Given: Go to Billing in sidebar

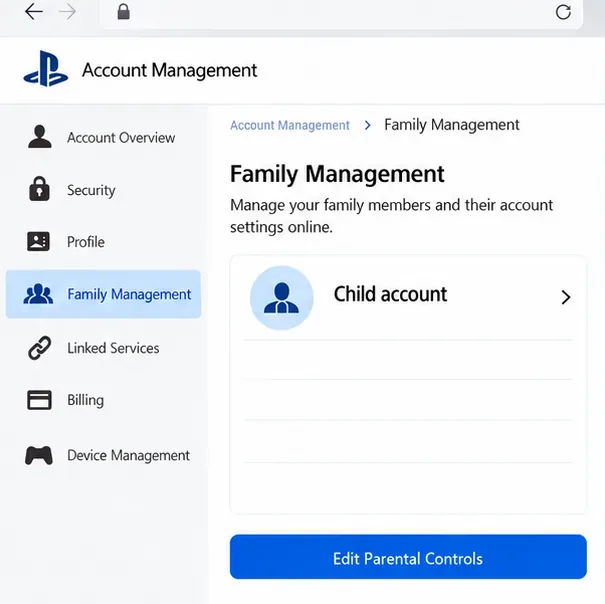Looking at the screenshot, I should 103,400.
